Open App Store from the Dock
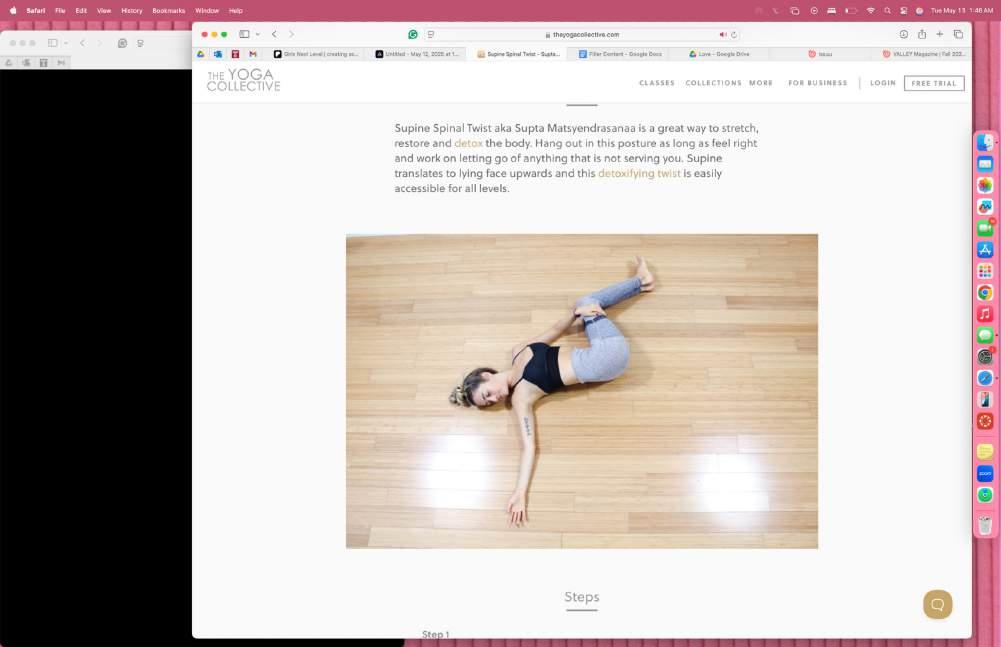This screenshot has height=647, width=1001. click(985, 250)
